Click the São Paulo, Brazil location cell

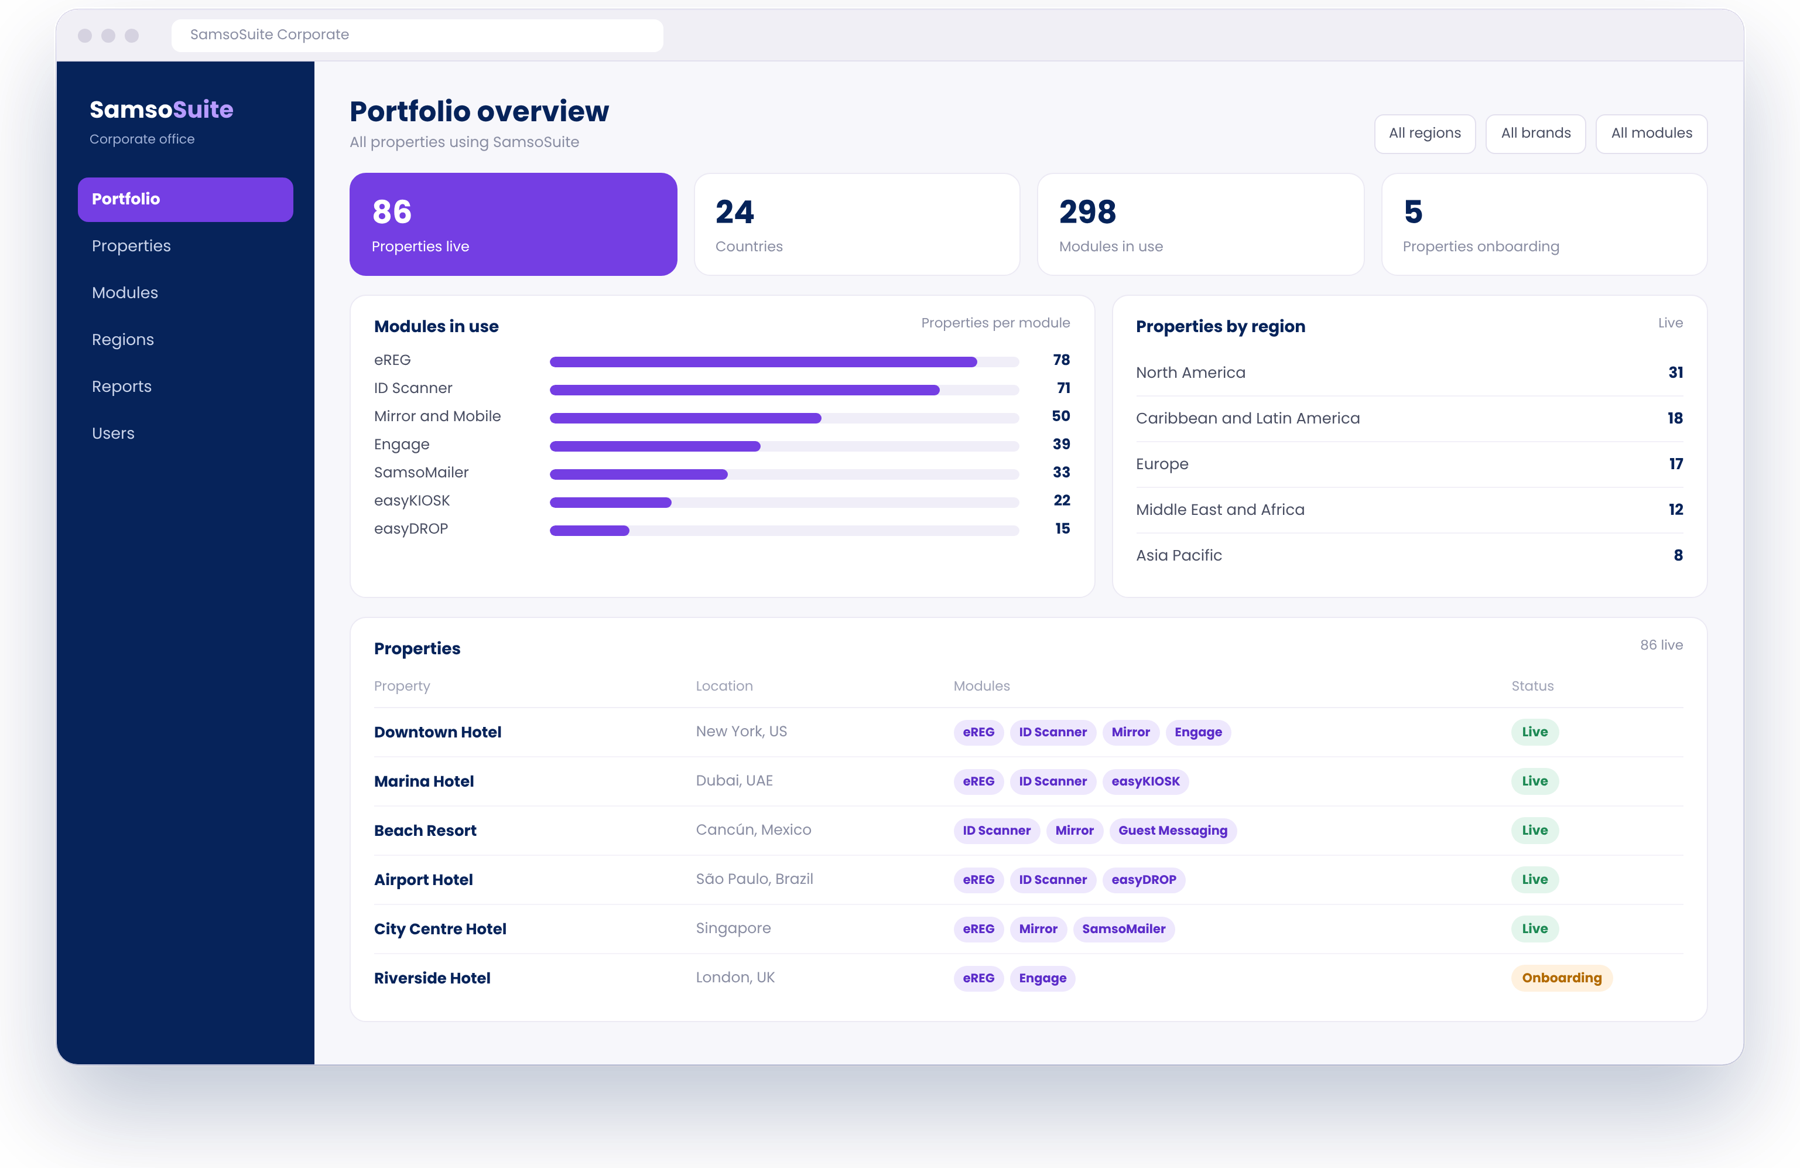click(x=754, y=879)
